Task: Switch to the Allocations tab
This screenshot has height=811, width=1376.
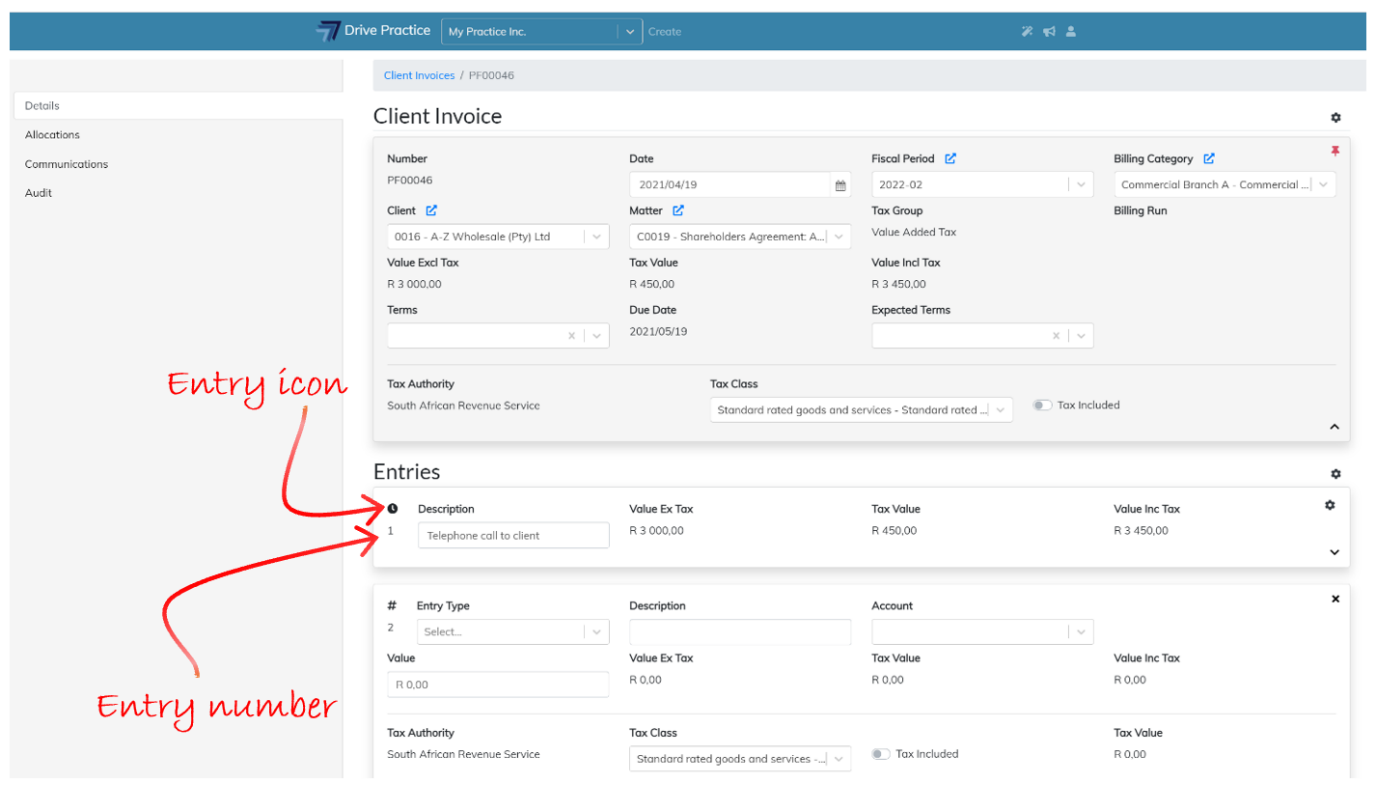Action: click(x=52, y=135)
